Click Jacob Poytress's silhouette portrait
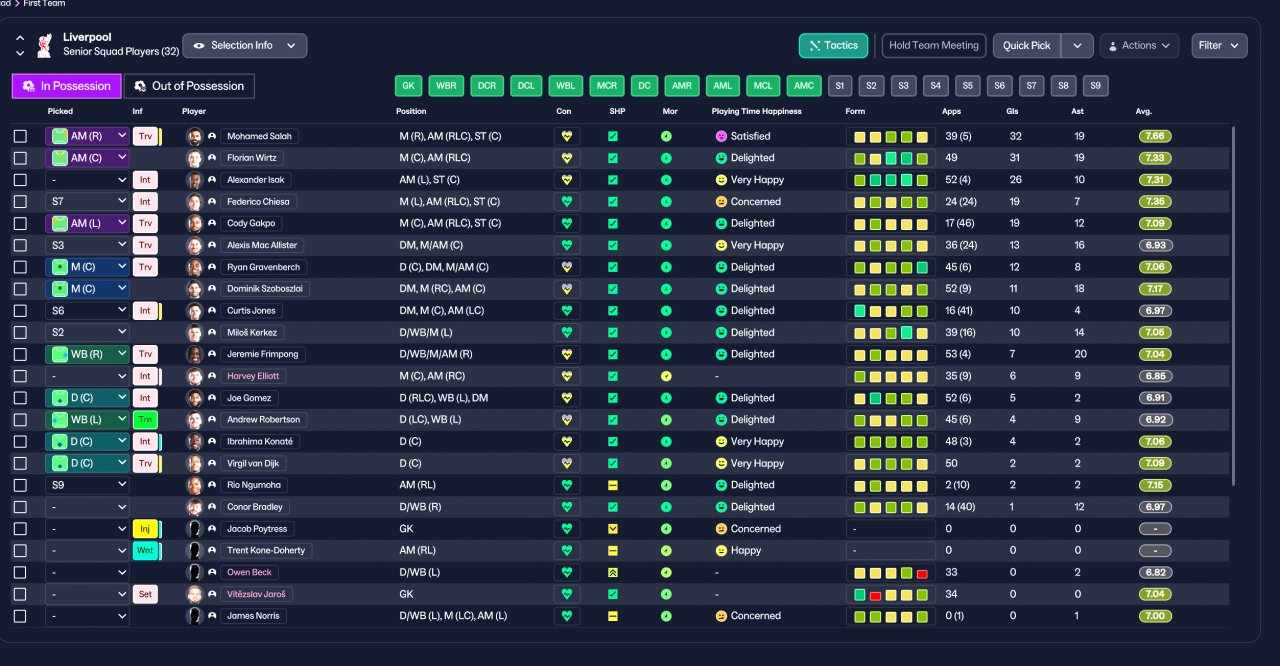This screenshot has width=1280, height=666. pos(194,529)
